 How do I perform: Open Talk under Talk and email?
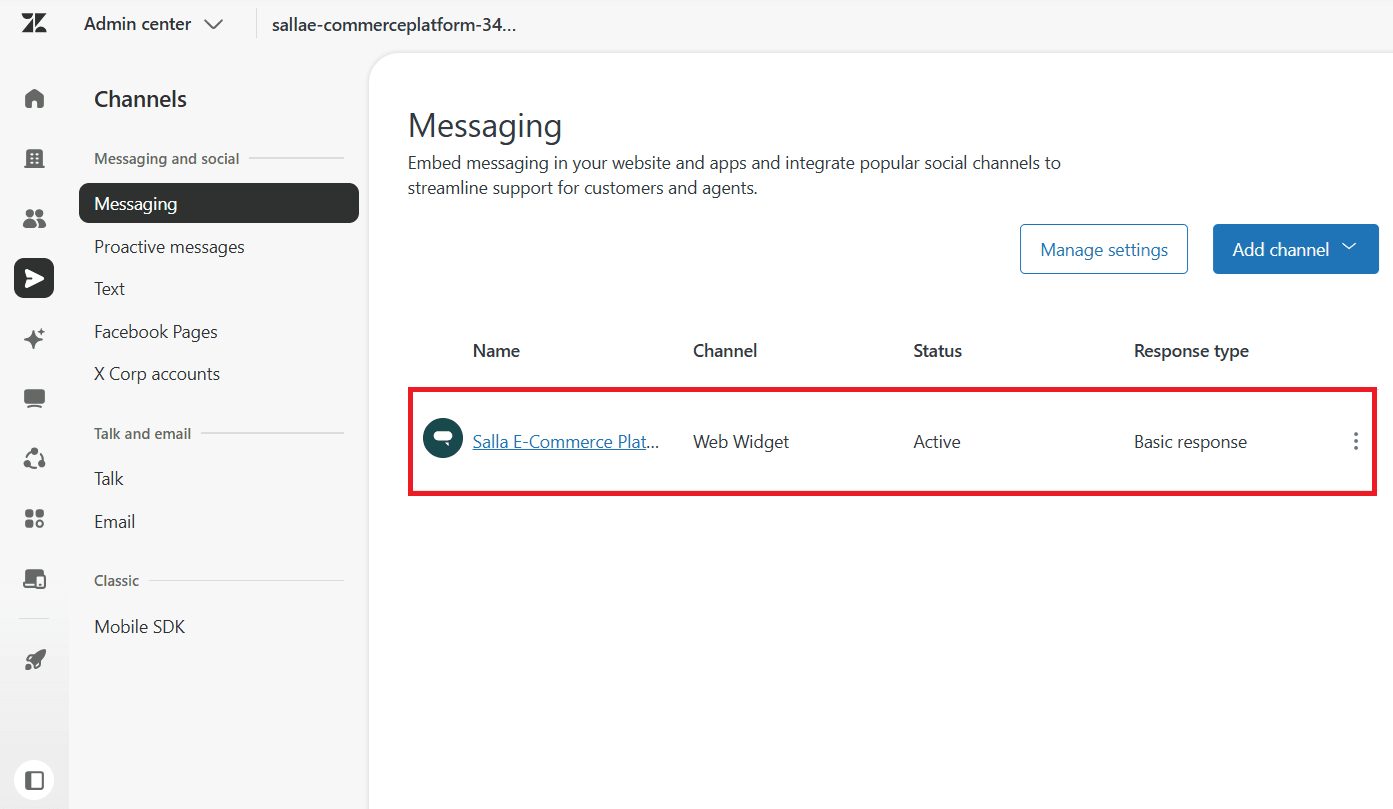(x=109, y=479)
